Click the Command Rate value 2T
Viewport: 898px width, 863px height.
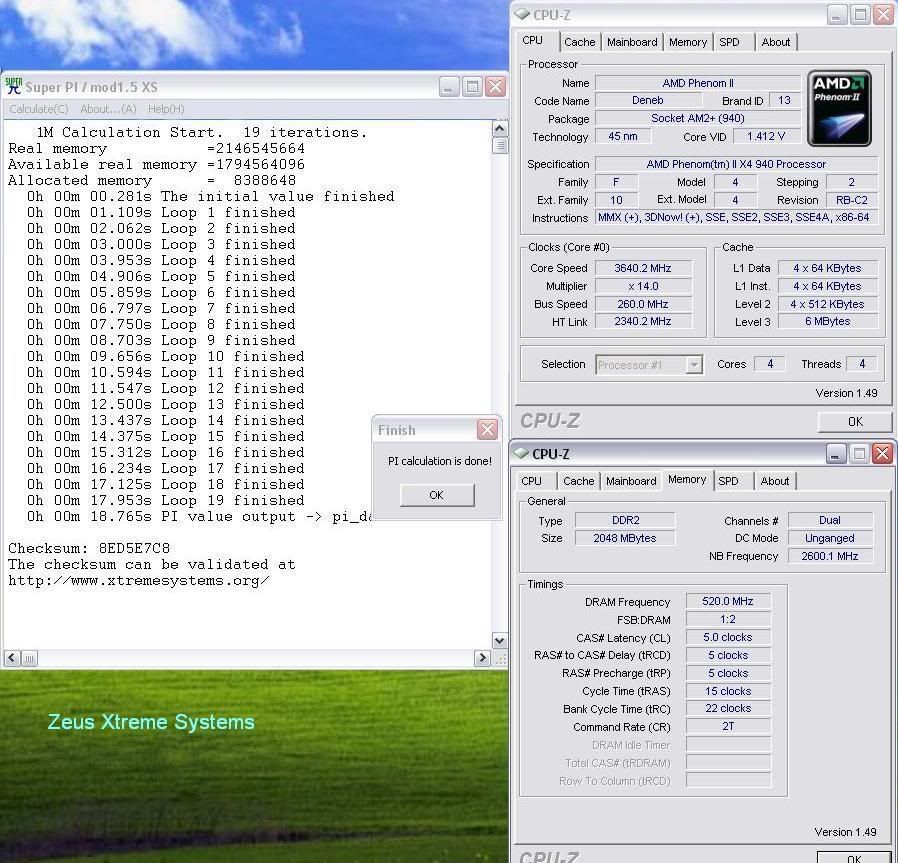point(728,726)
